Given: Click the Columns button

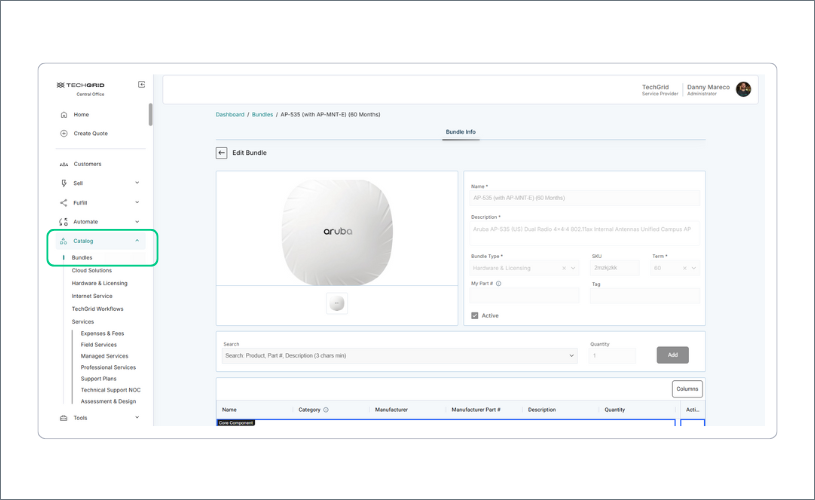Looking at the screenshot, I should [x=687, y=389].
